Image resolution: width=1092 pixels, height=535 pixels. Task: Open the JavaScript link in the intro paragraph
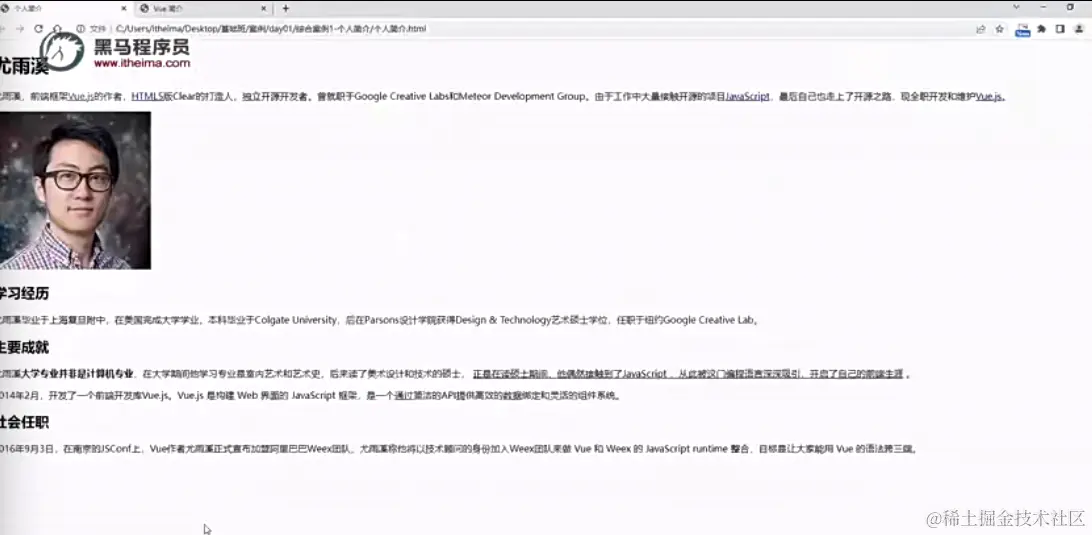[x=747, y=97]
